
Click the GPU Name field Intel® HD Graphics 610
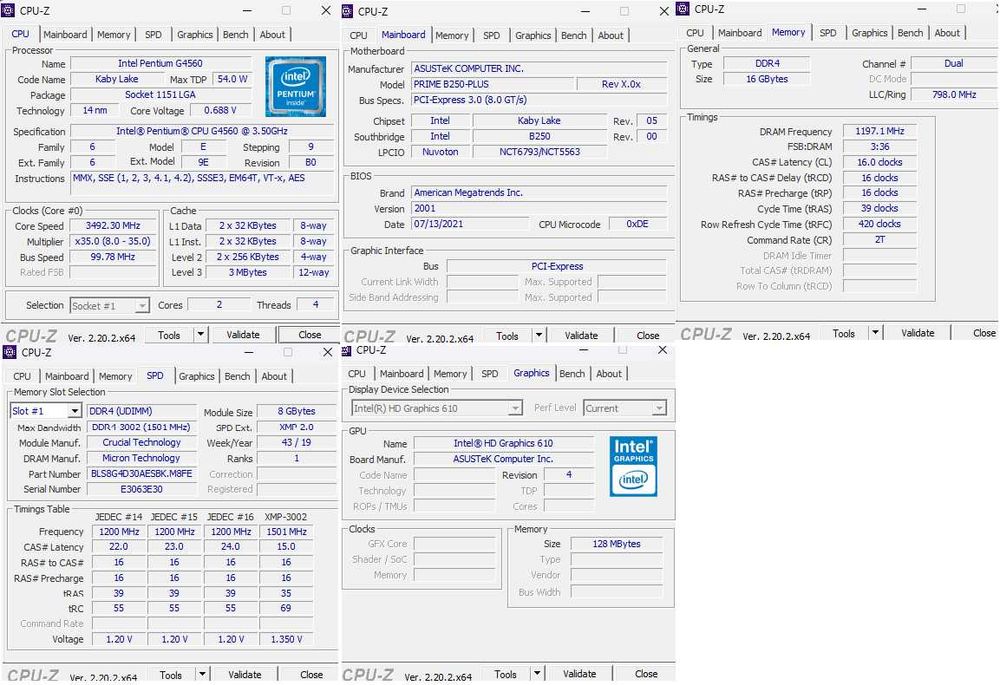tap(503, 443)
